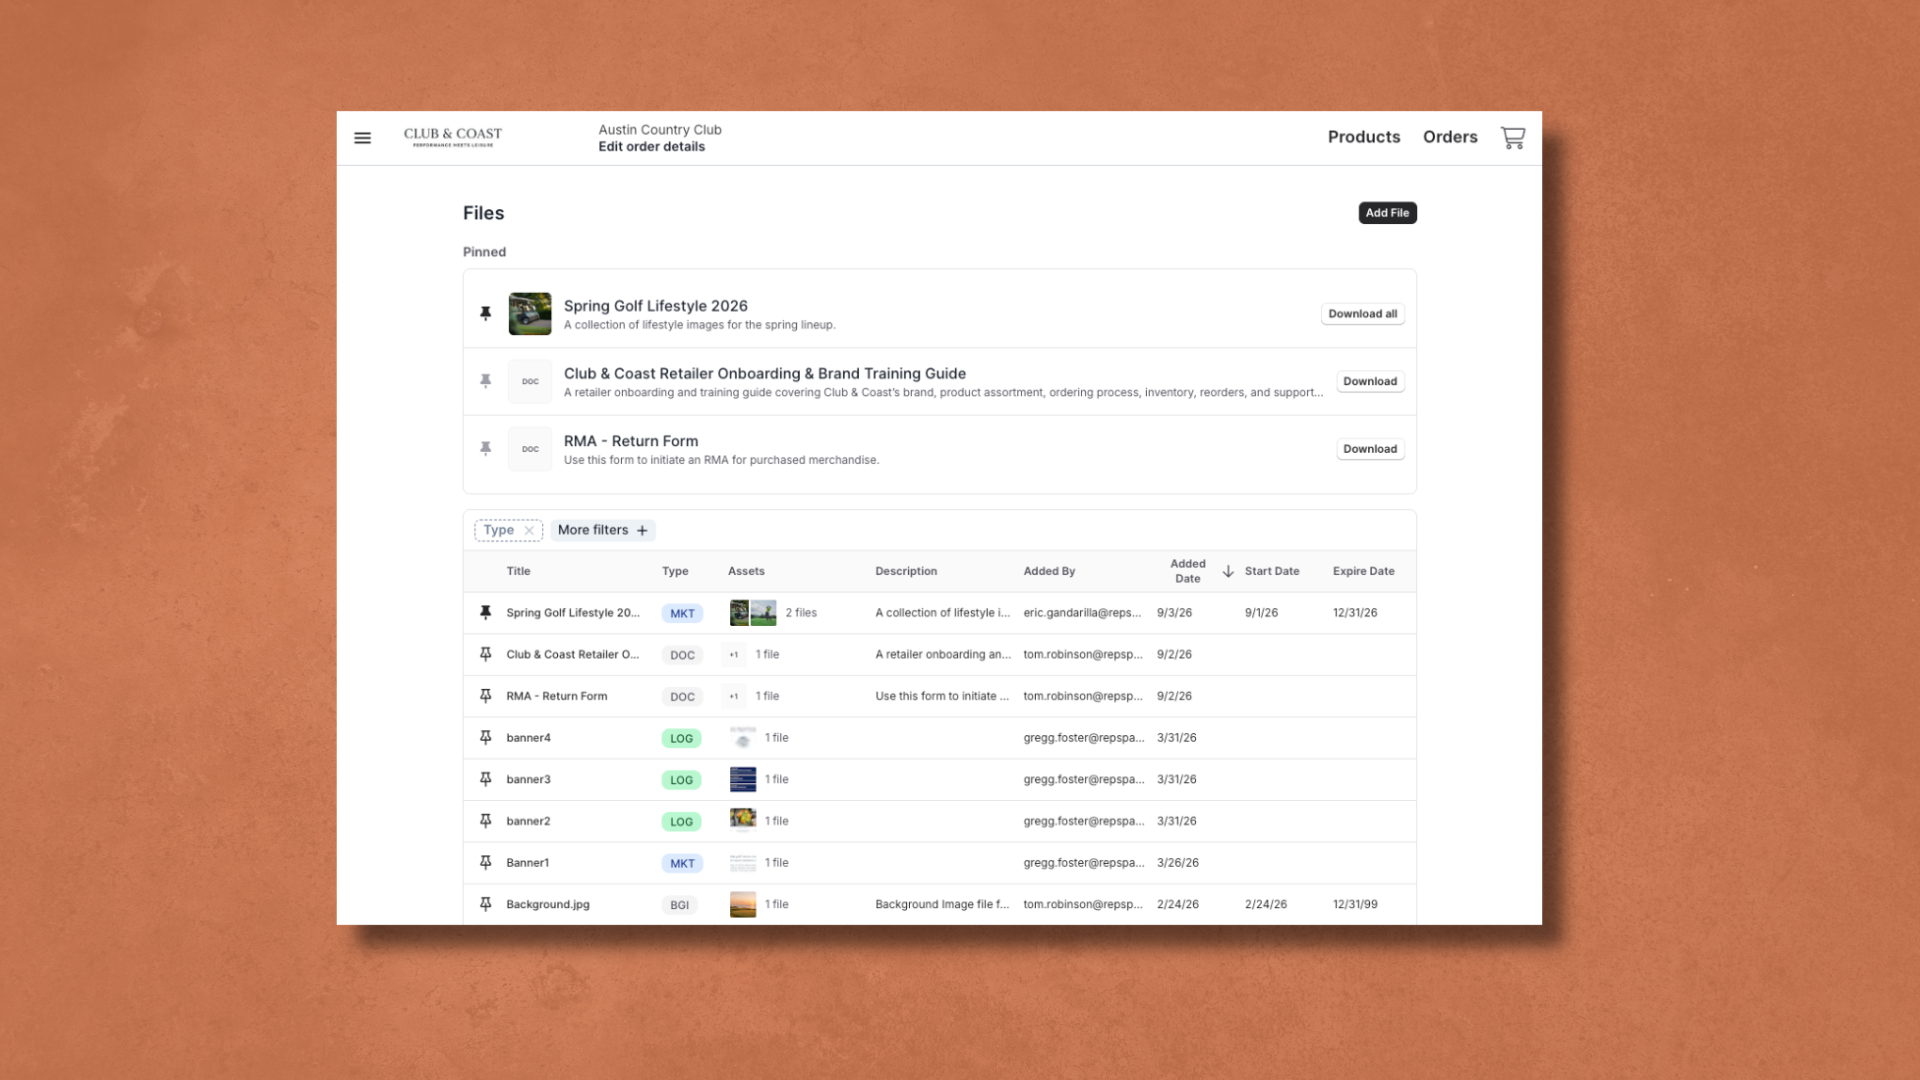Viewport: 1920px width, 1080px height.
Task: Open the Background.jpg asset thumbnail
Action: point(743,904)
